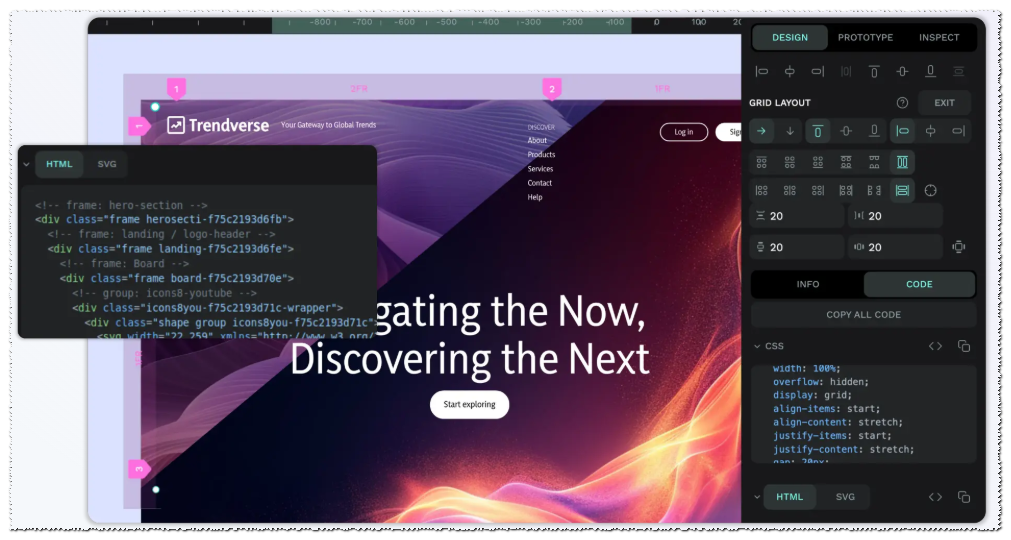Select row direction right-arrow toggle
This screenshot has width=1011, height=540.
coord(761,131)
